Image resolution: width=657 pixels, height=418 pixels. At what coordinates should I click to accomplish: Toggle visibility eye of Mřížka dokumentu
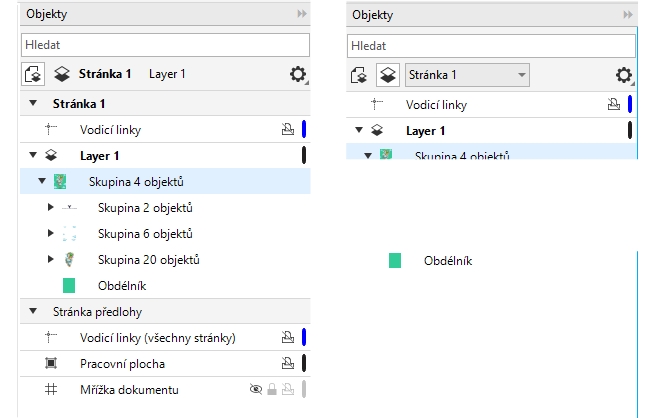point(256,390)
